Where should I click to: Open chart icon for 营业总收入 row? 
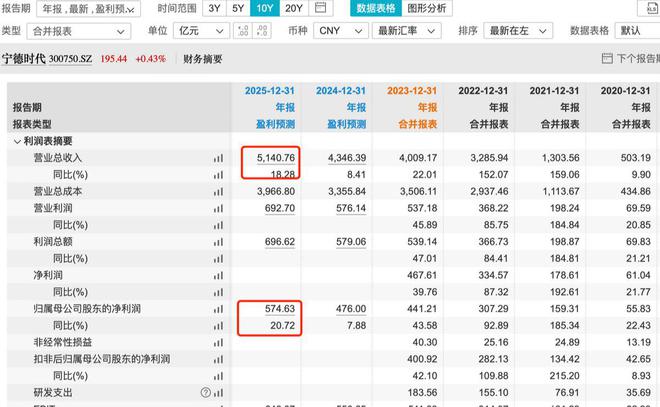pos(218,158)
